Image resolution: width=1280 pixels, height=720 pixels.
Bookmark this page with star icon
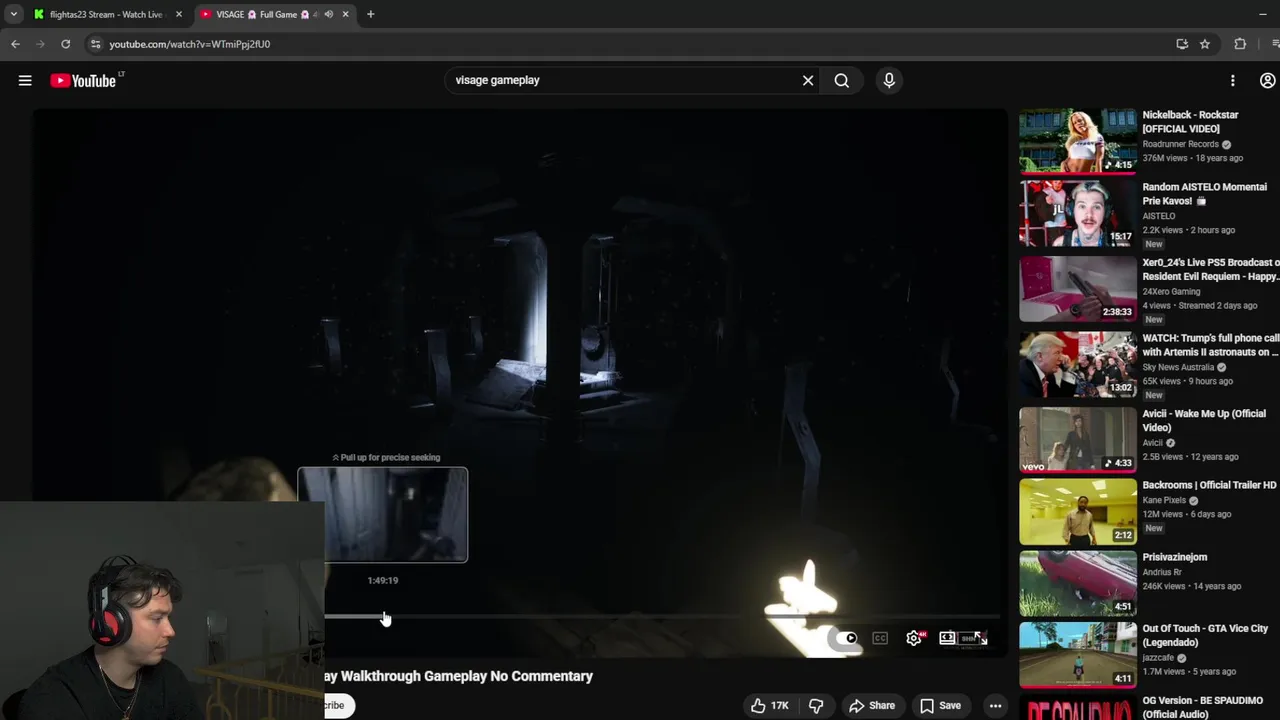click(1205, 44)
